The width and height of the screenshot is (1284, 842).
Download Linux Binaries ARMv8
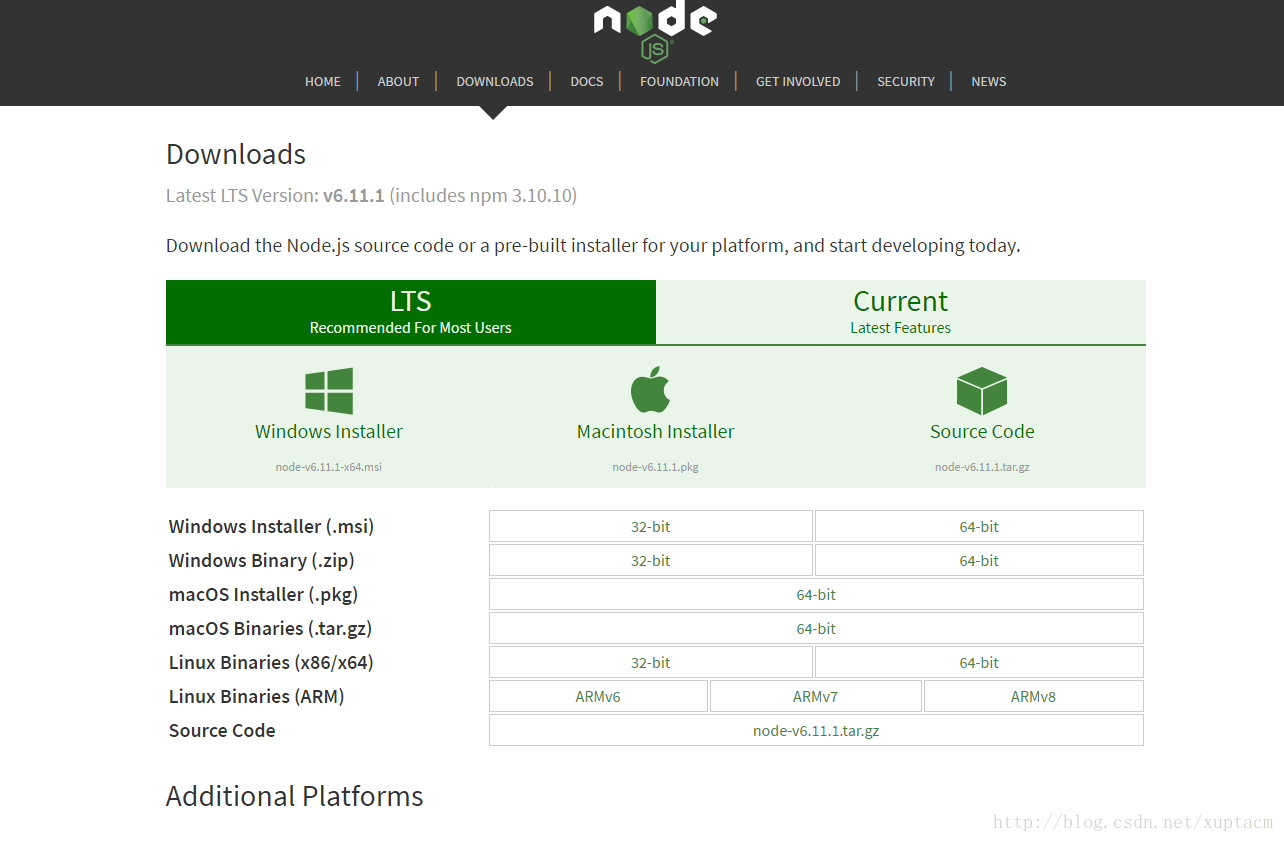coord(1034,696)
